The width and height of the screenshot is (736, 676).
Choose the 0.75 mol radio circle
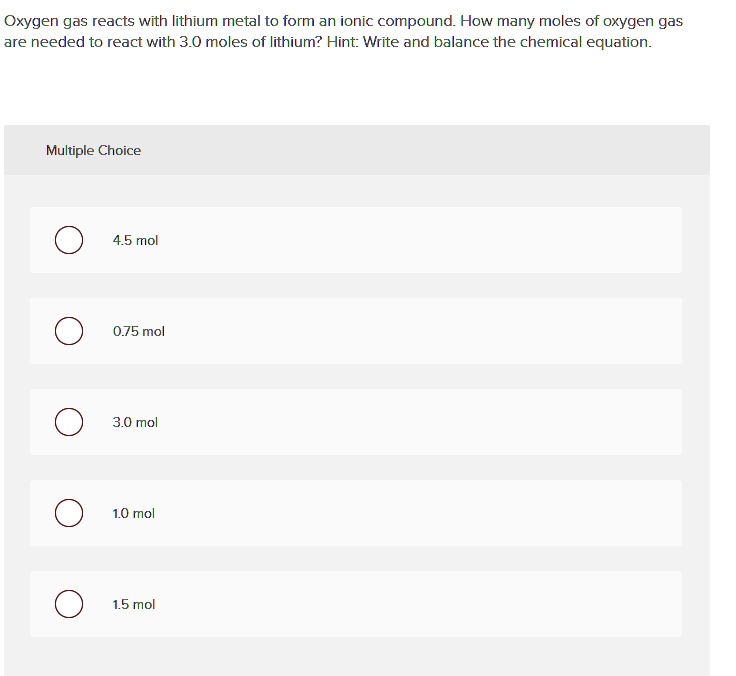tap(69, 331)
